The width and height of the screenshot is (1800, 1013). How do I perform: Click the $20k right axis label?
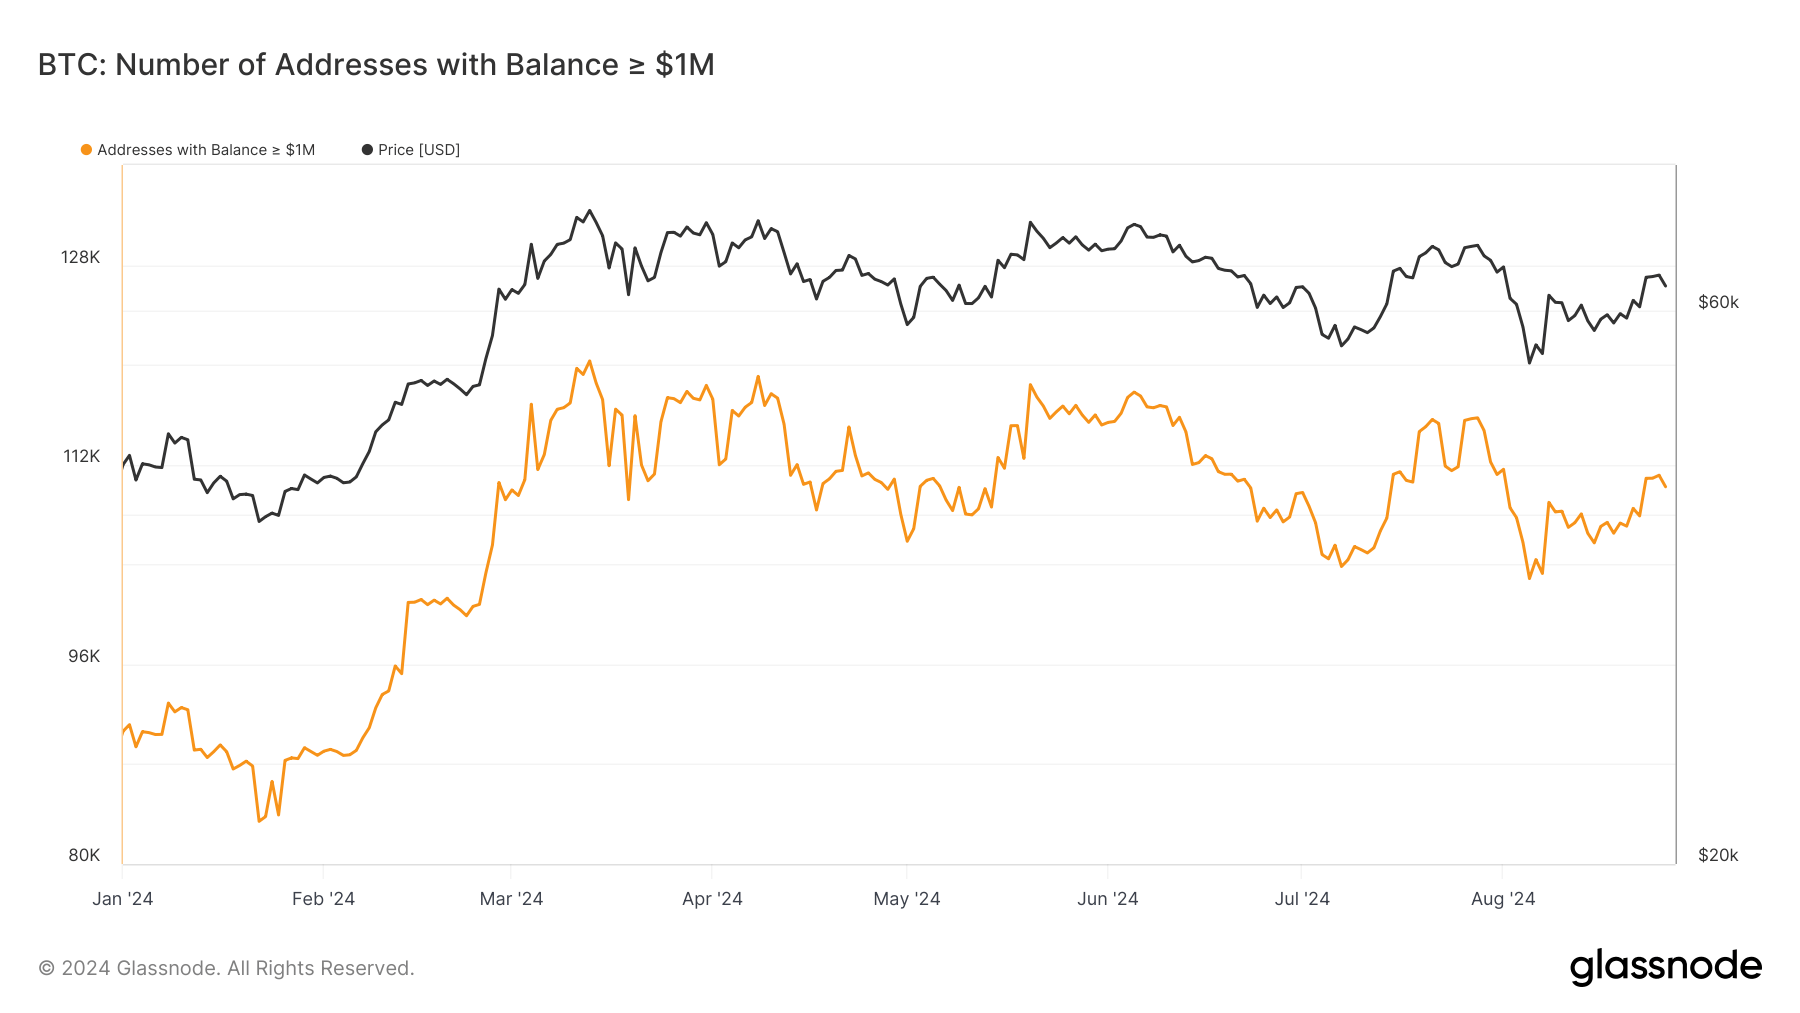(1718, 855)
